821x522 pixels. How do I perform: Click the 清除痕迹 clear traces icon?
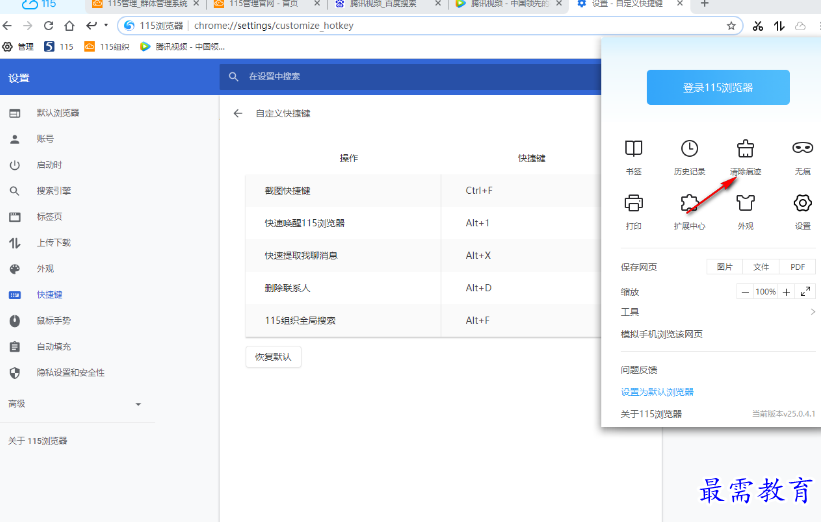(x=745, y=149)
